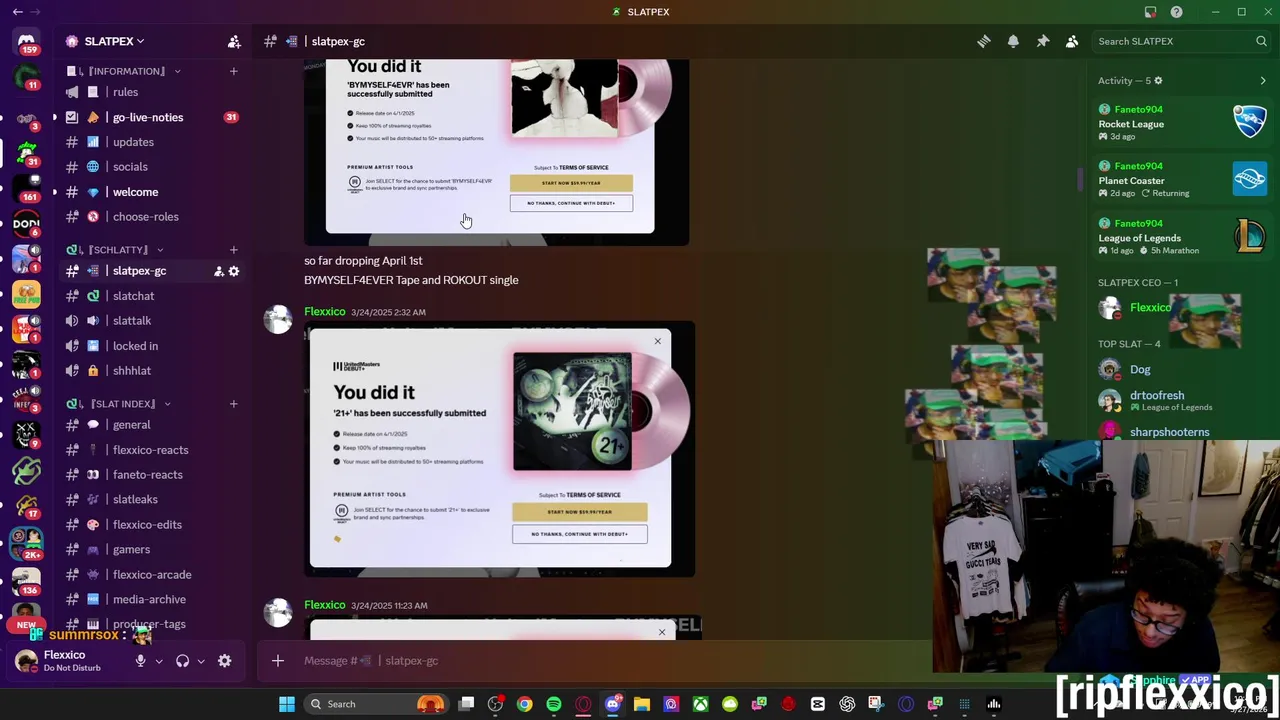The height and width of the screenshot is (720, 1280).
Task: Open the flexxico-arcade channel
Action: coord(152,574)
